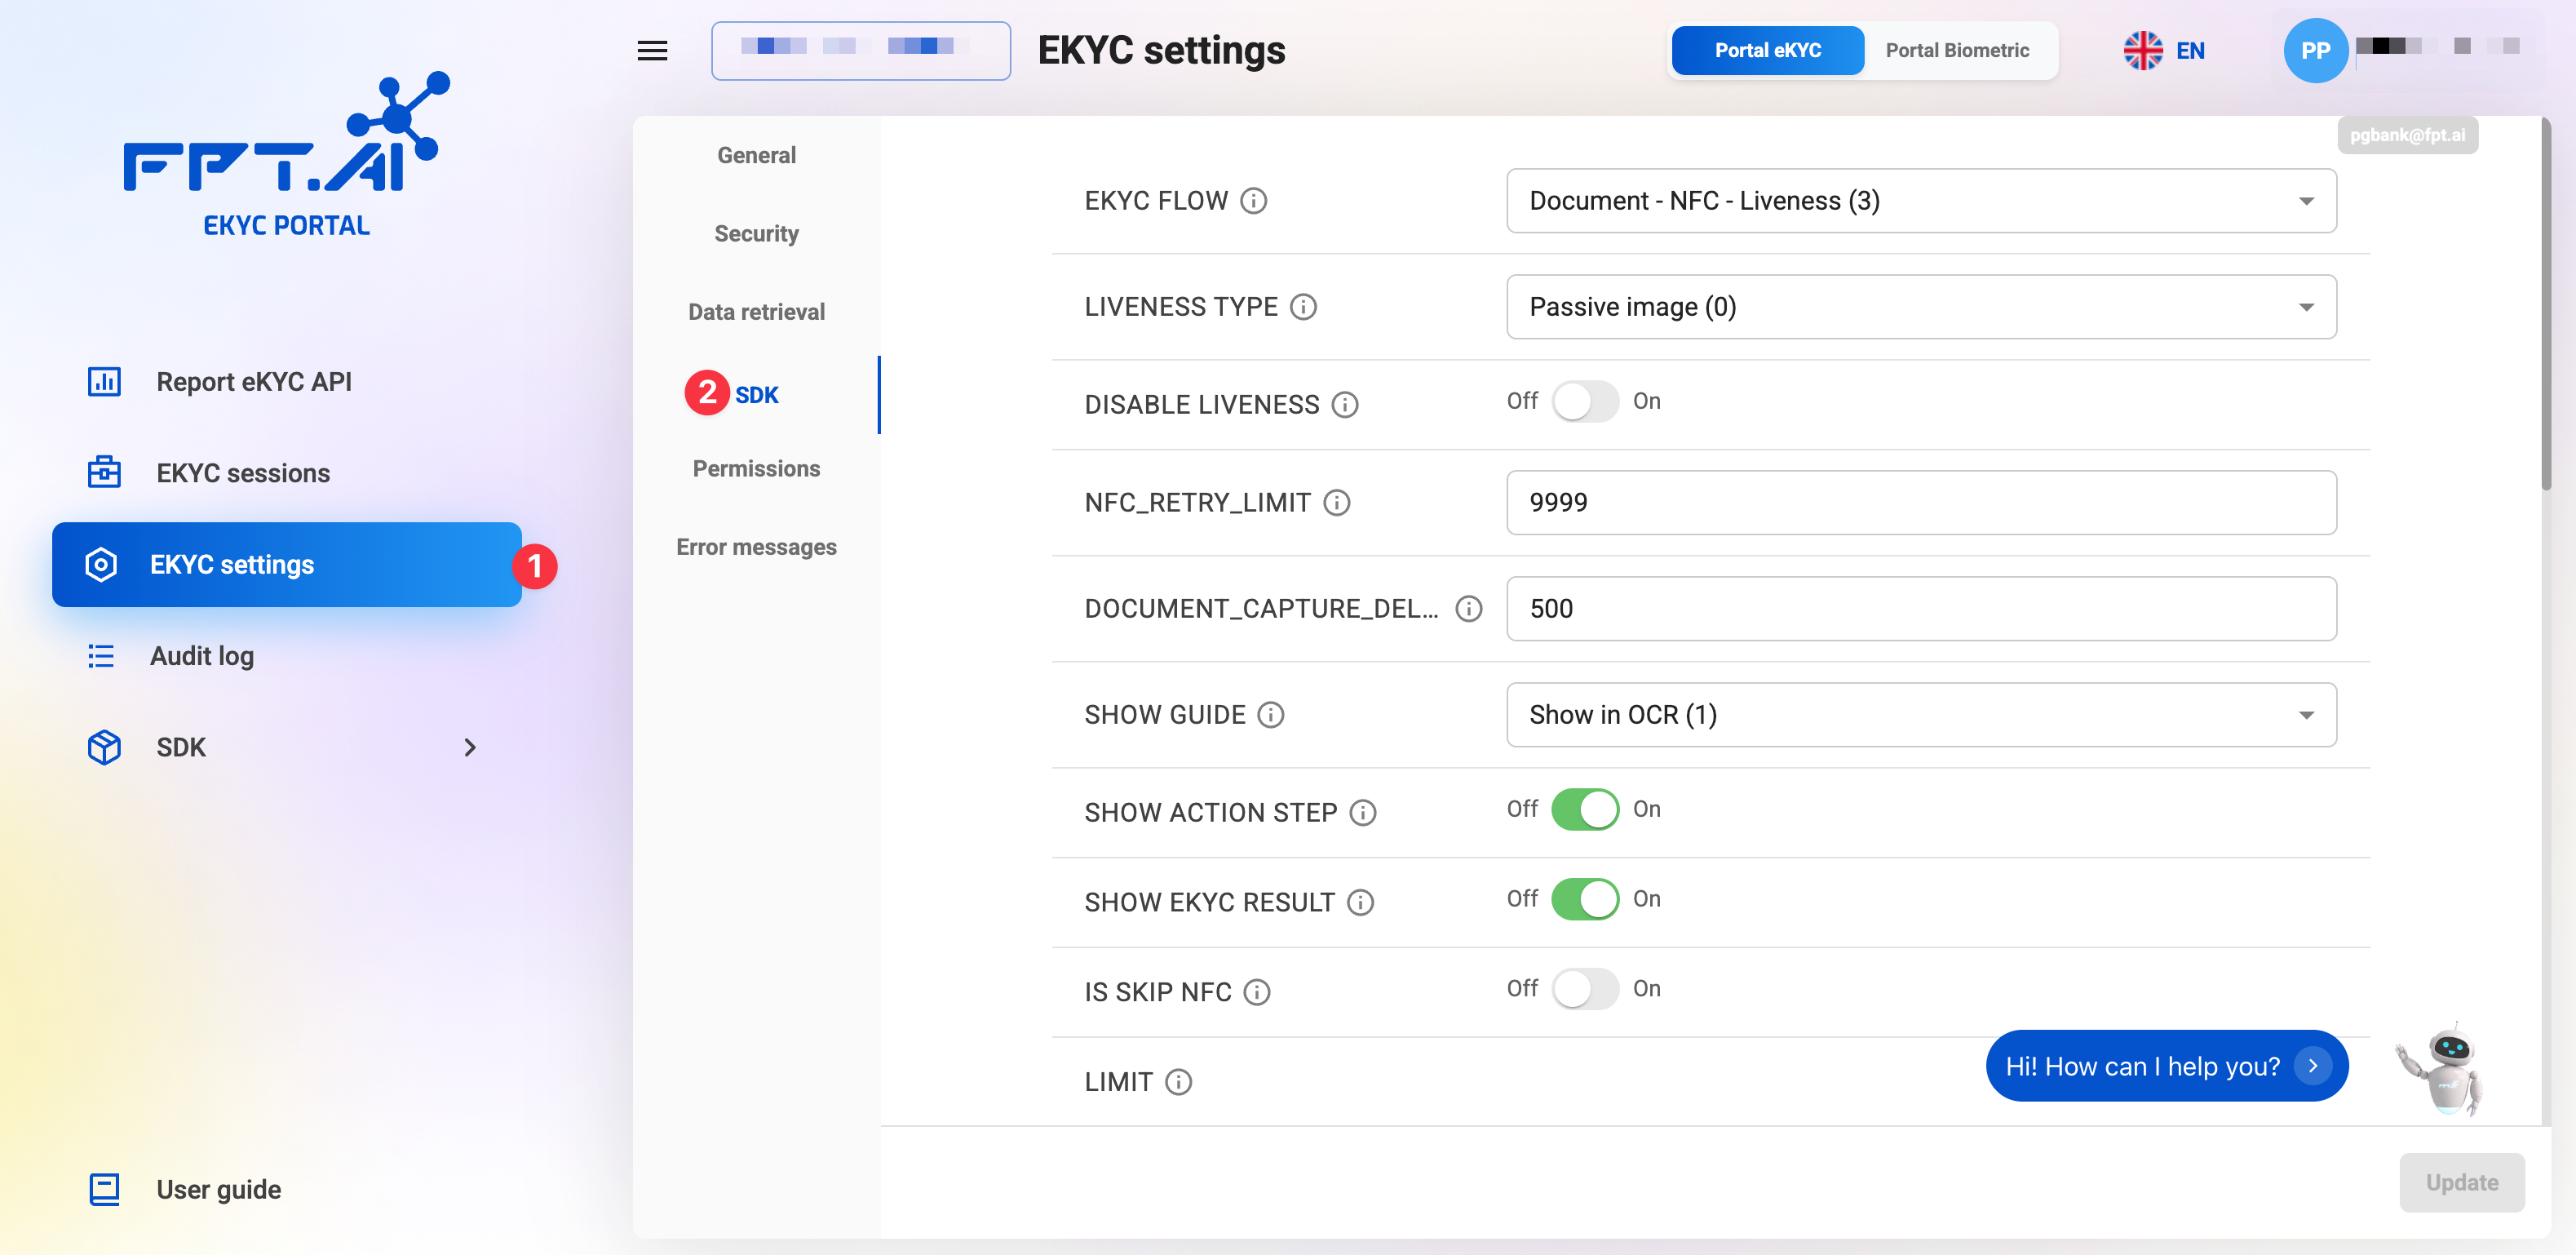Open the Error messages tab
The width and height of the screenshot is (2576, 1255).
click(x=756, y=547)
